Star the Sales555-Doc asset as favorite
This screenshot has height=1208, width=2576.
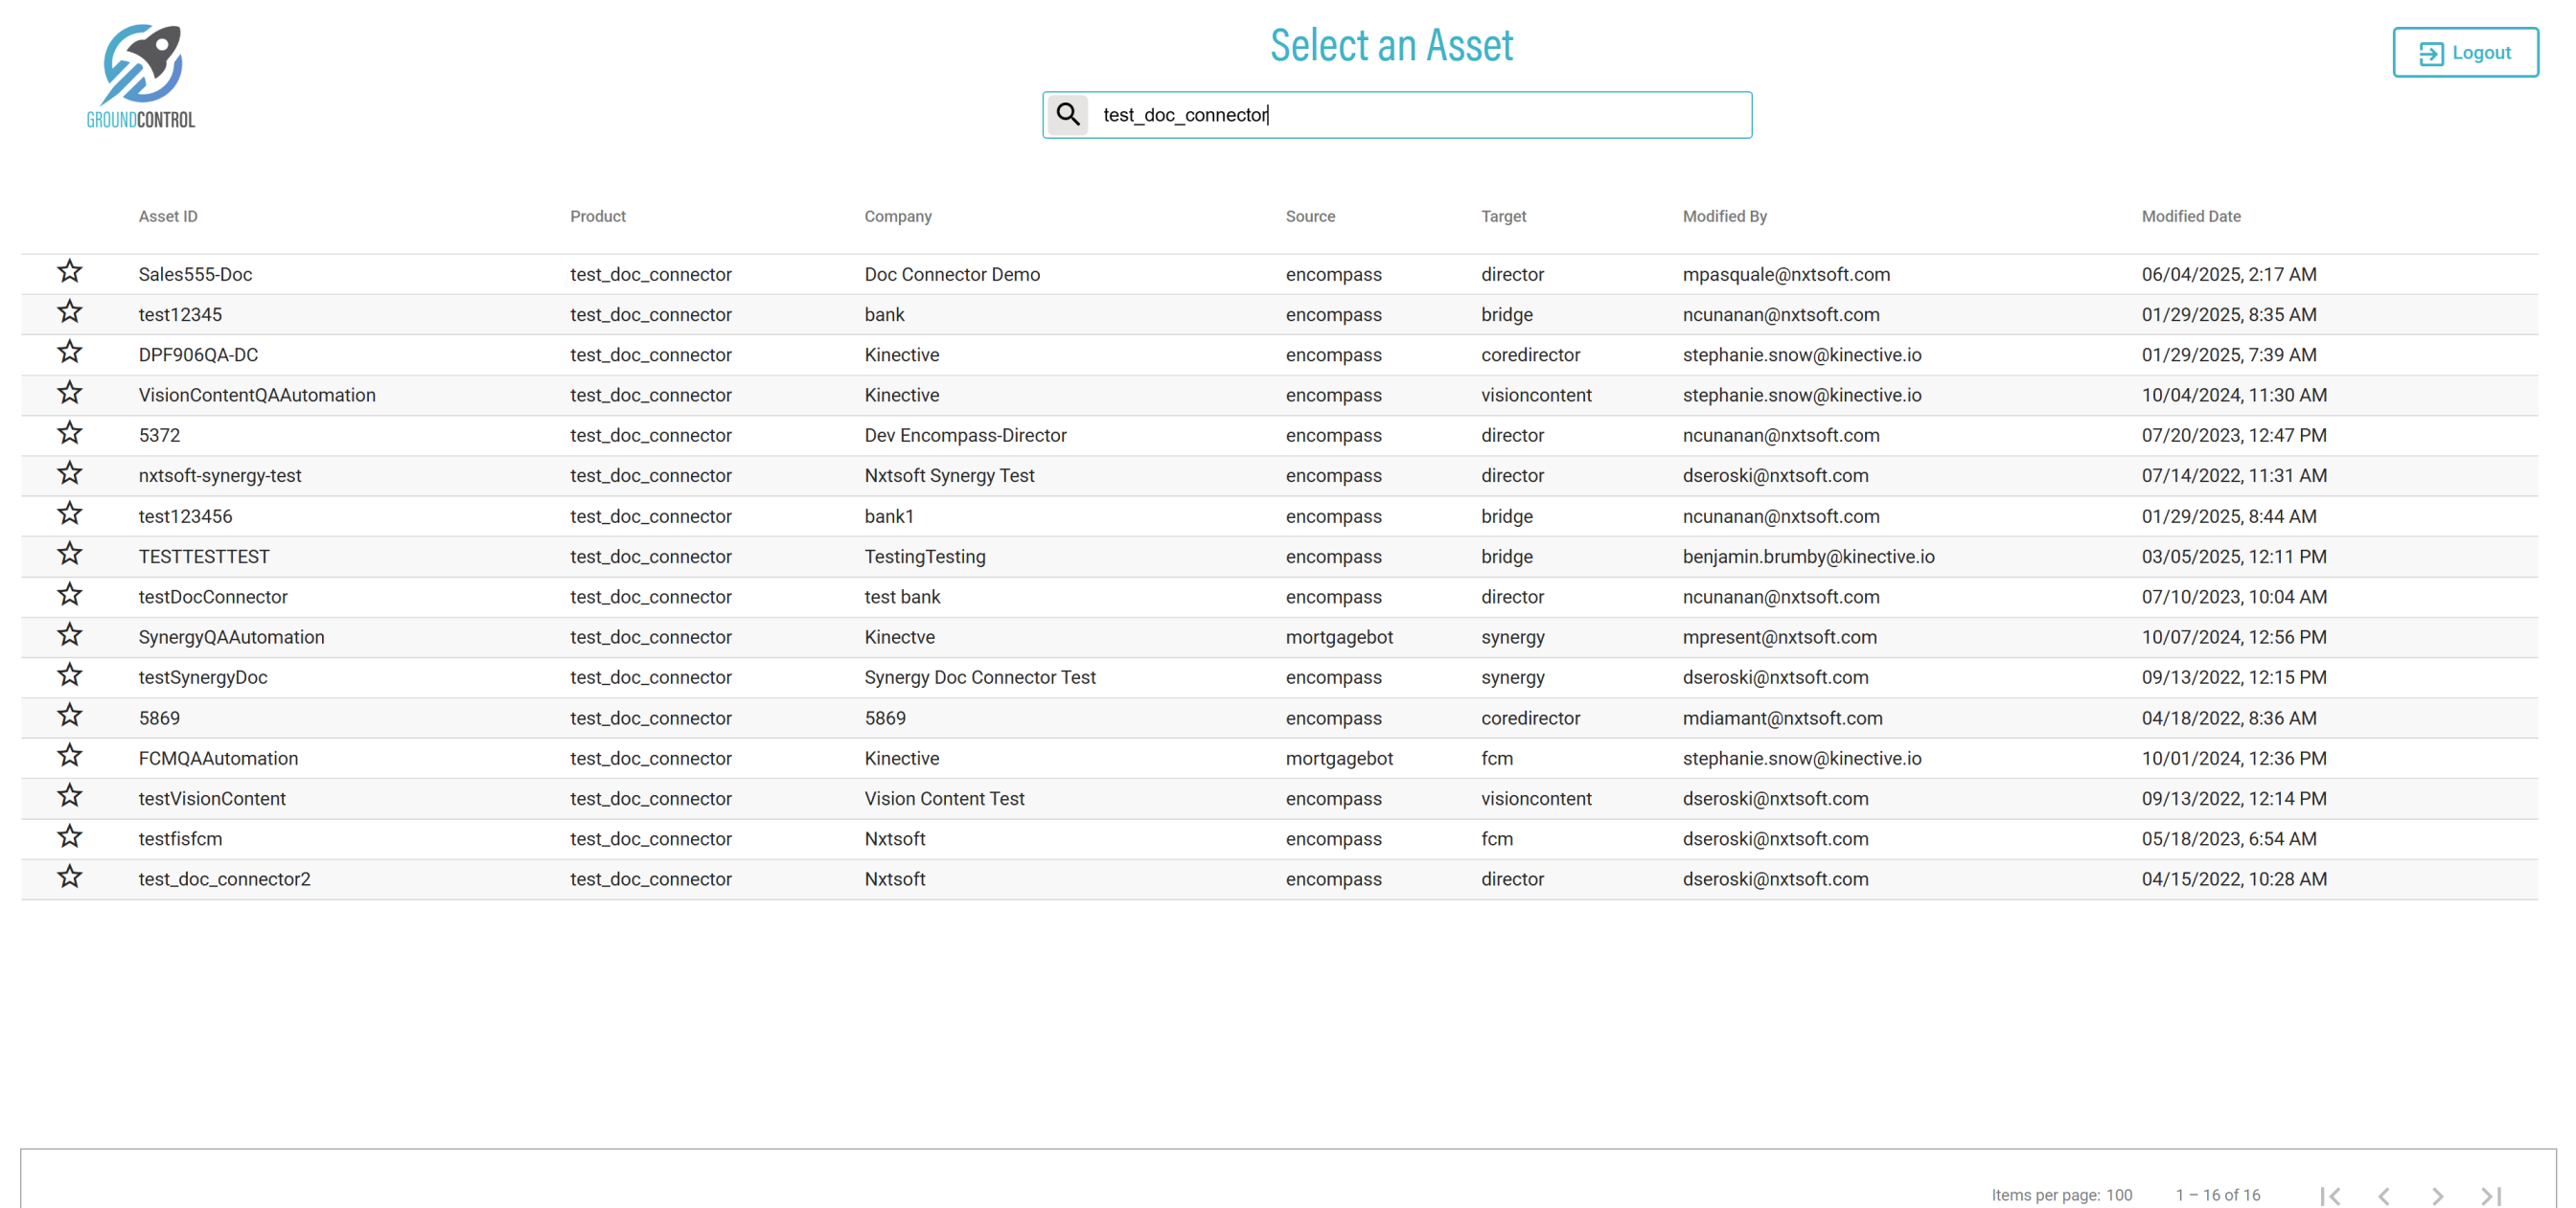(x=69, y=272)
